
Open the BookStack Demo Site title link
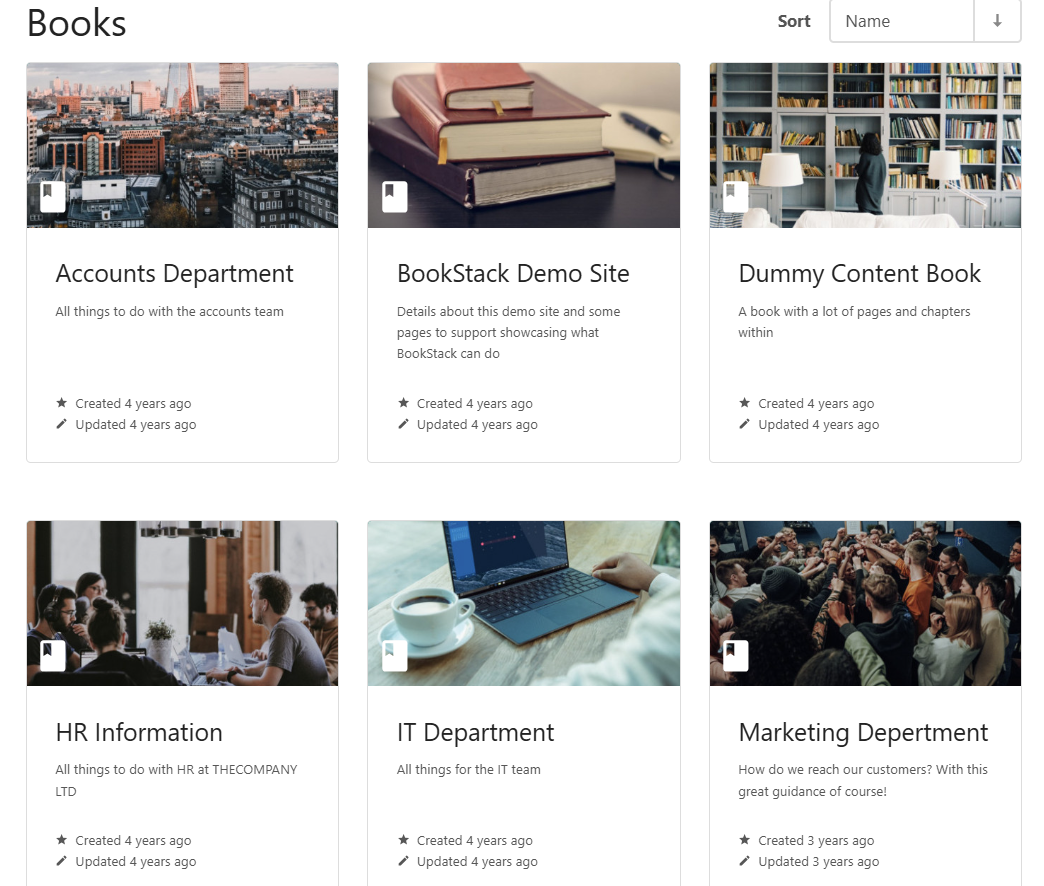(x=513, y=274)
